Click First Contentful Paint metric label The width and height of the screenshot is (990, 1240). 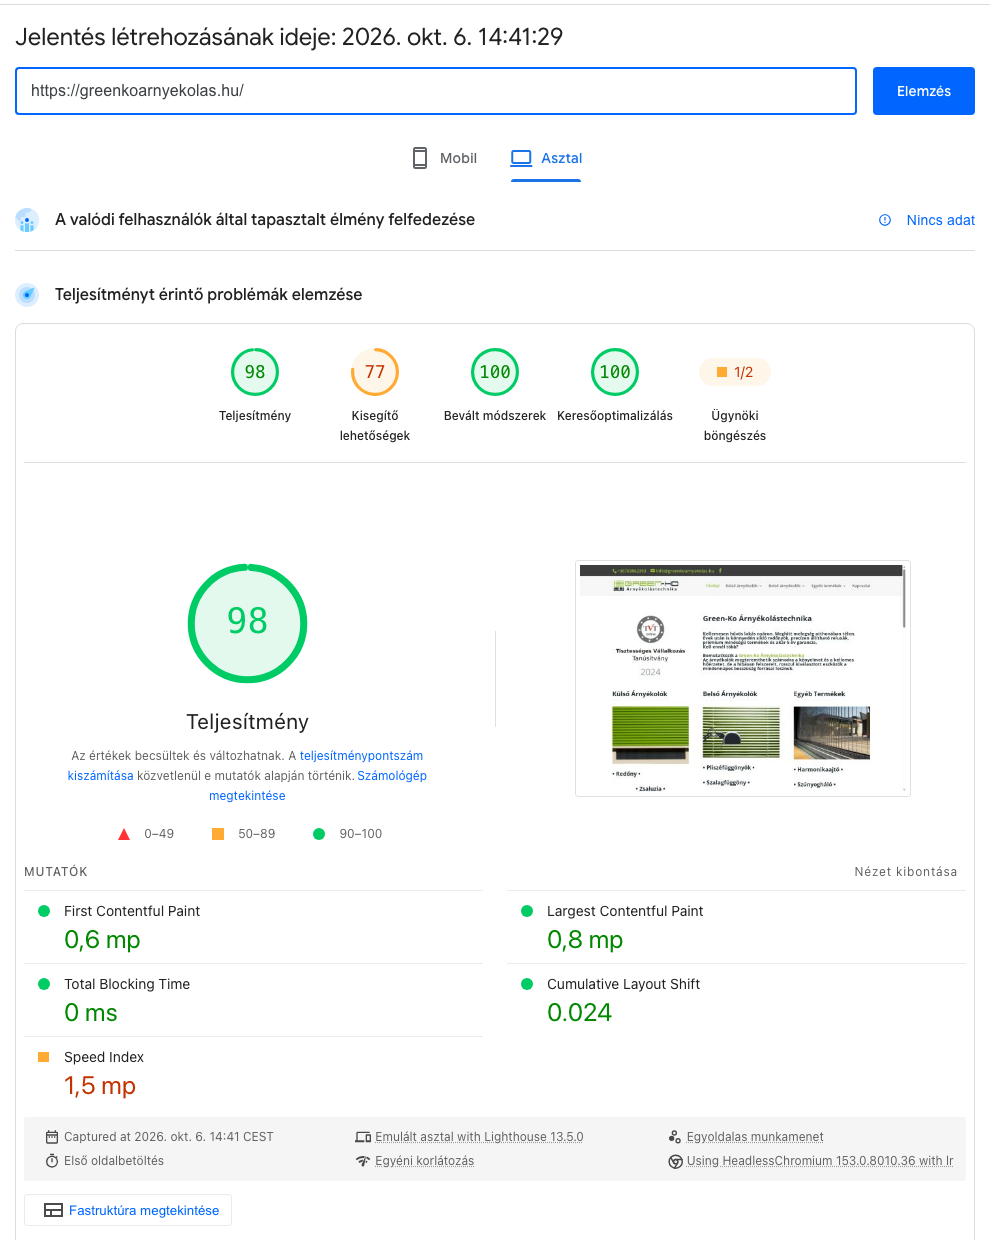[x=132, y=911]
